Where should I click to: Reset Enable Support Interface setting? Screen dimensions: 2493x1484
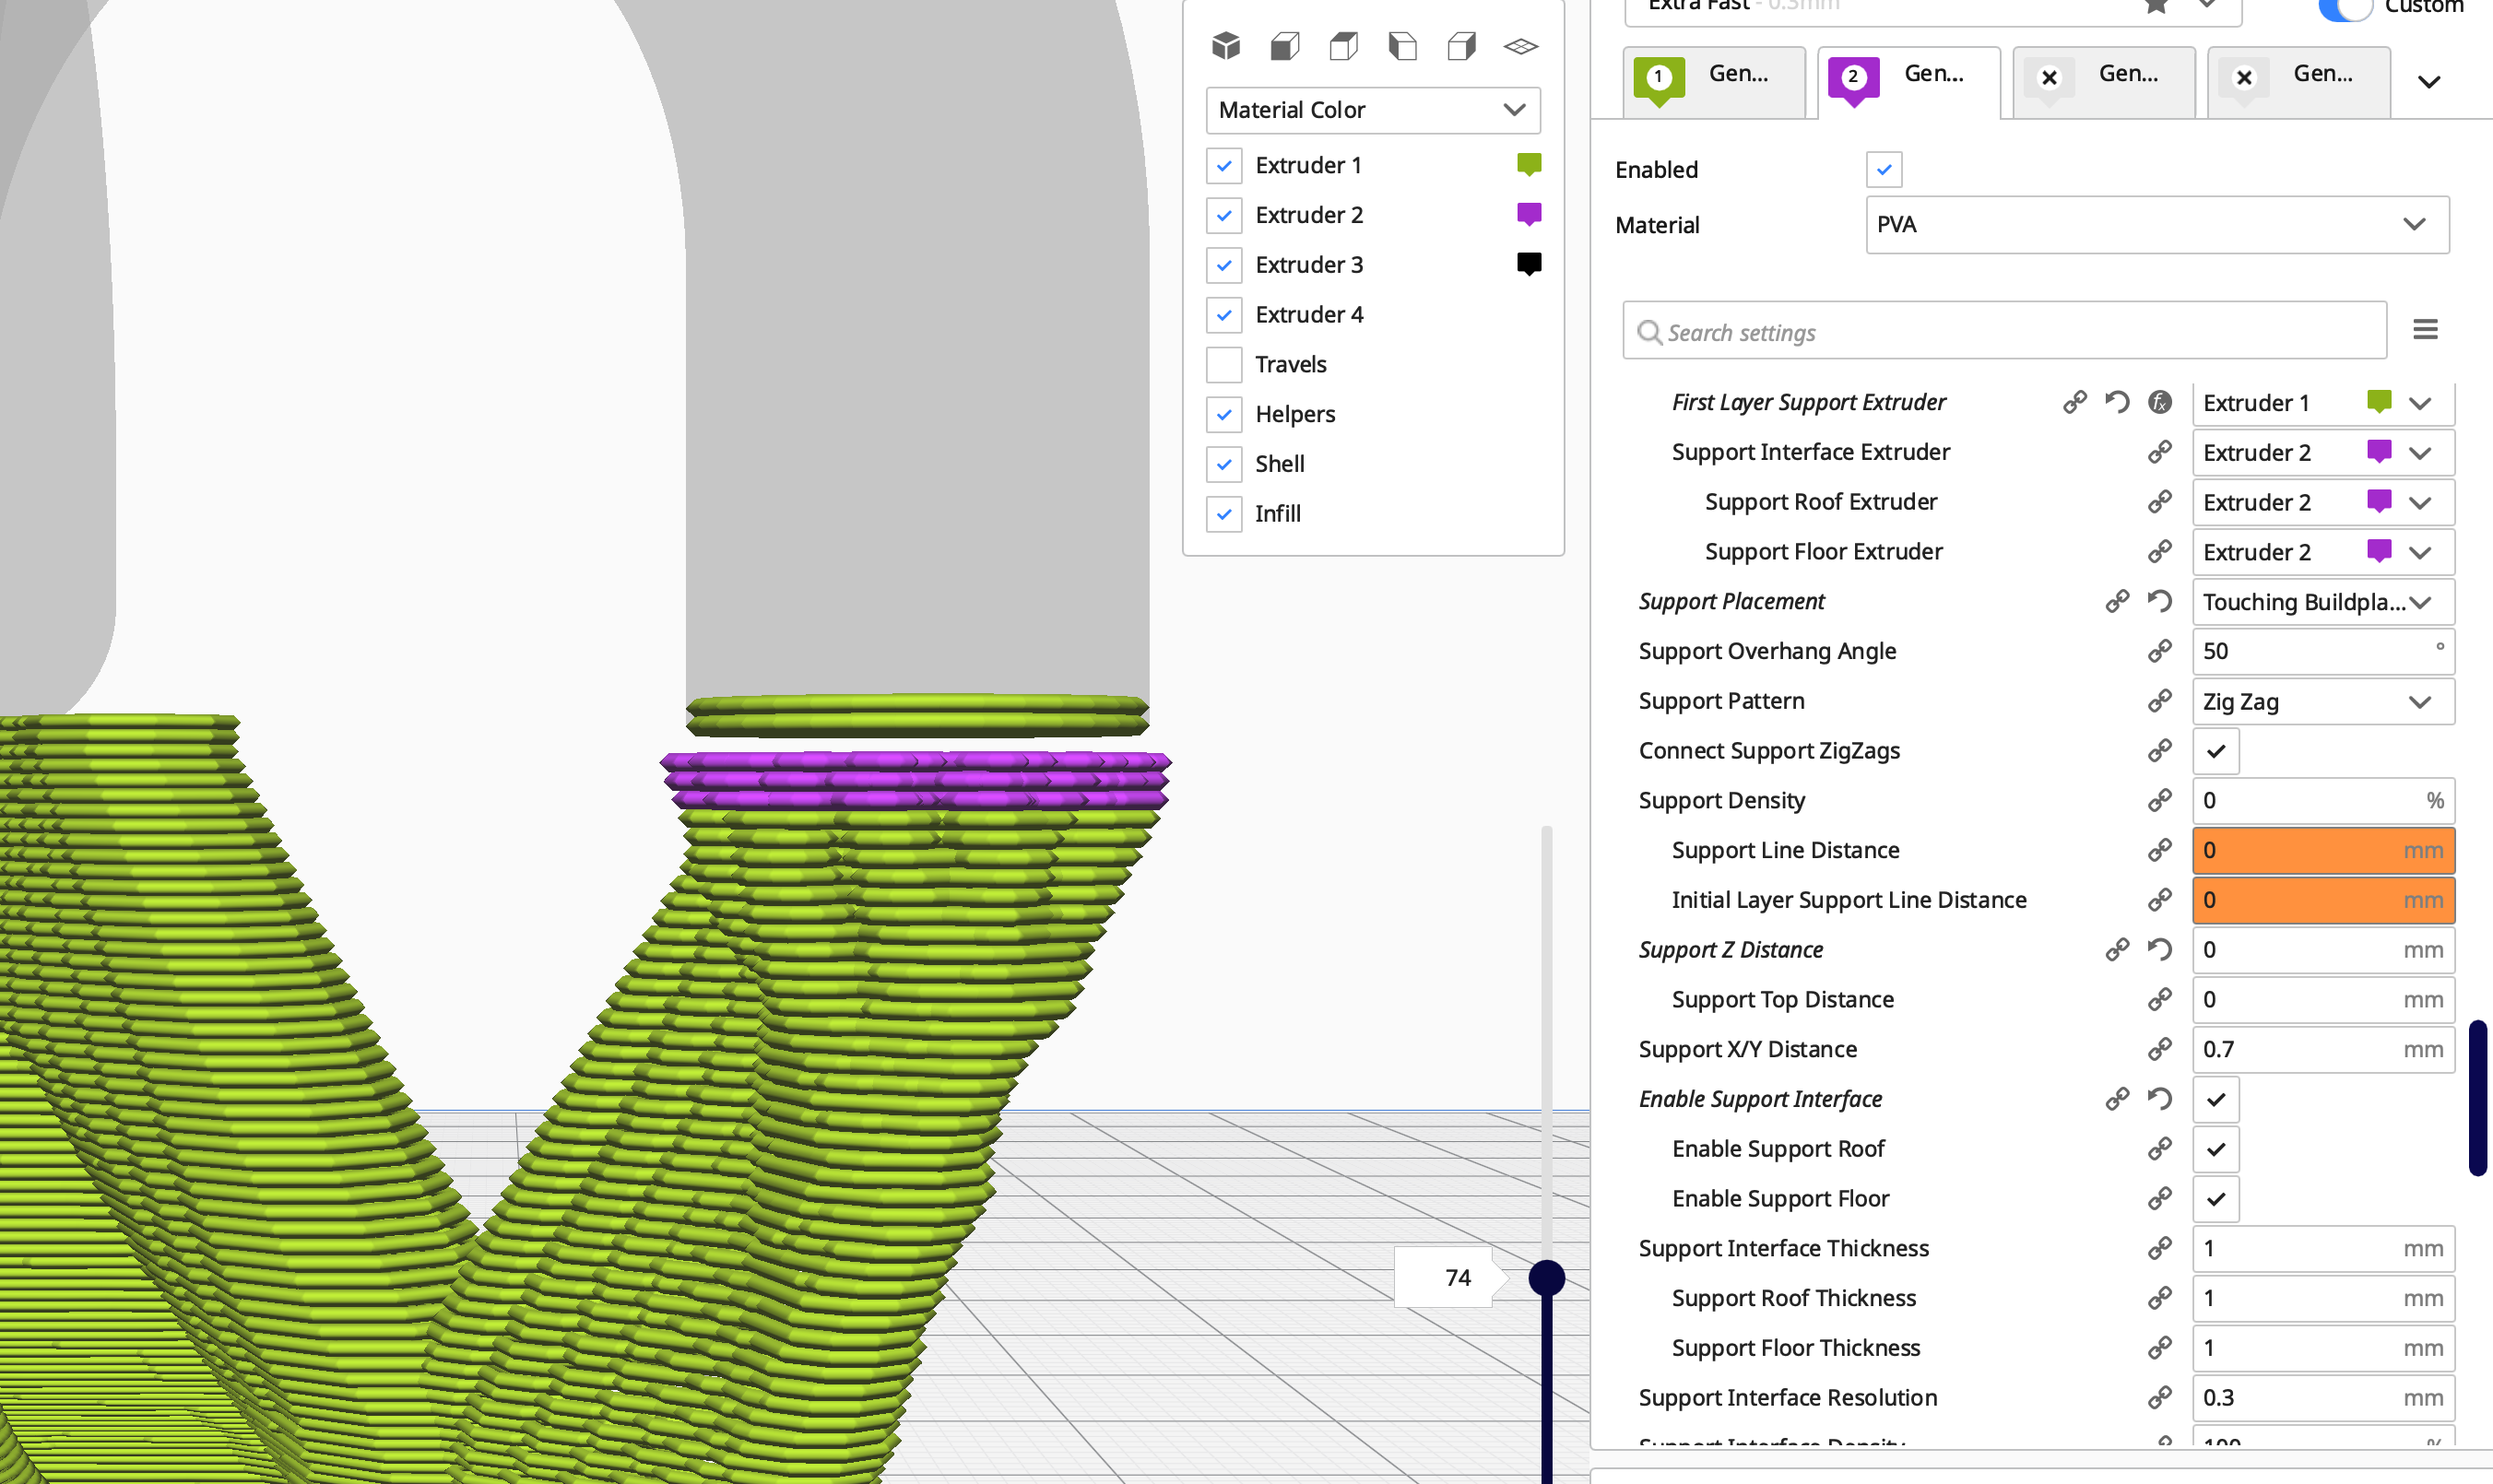point(2160,1099)
